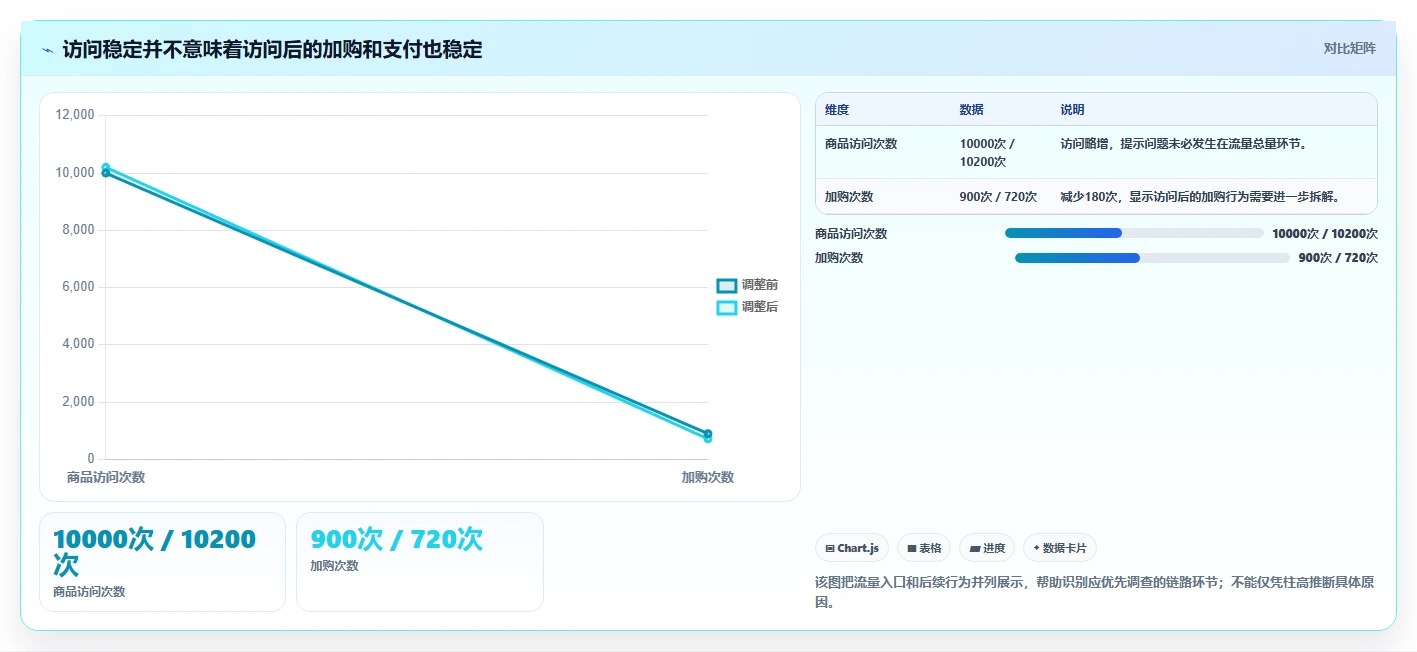Click the x-axis label 加购次数

pyautogui.click(x=708, y=478)
